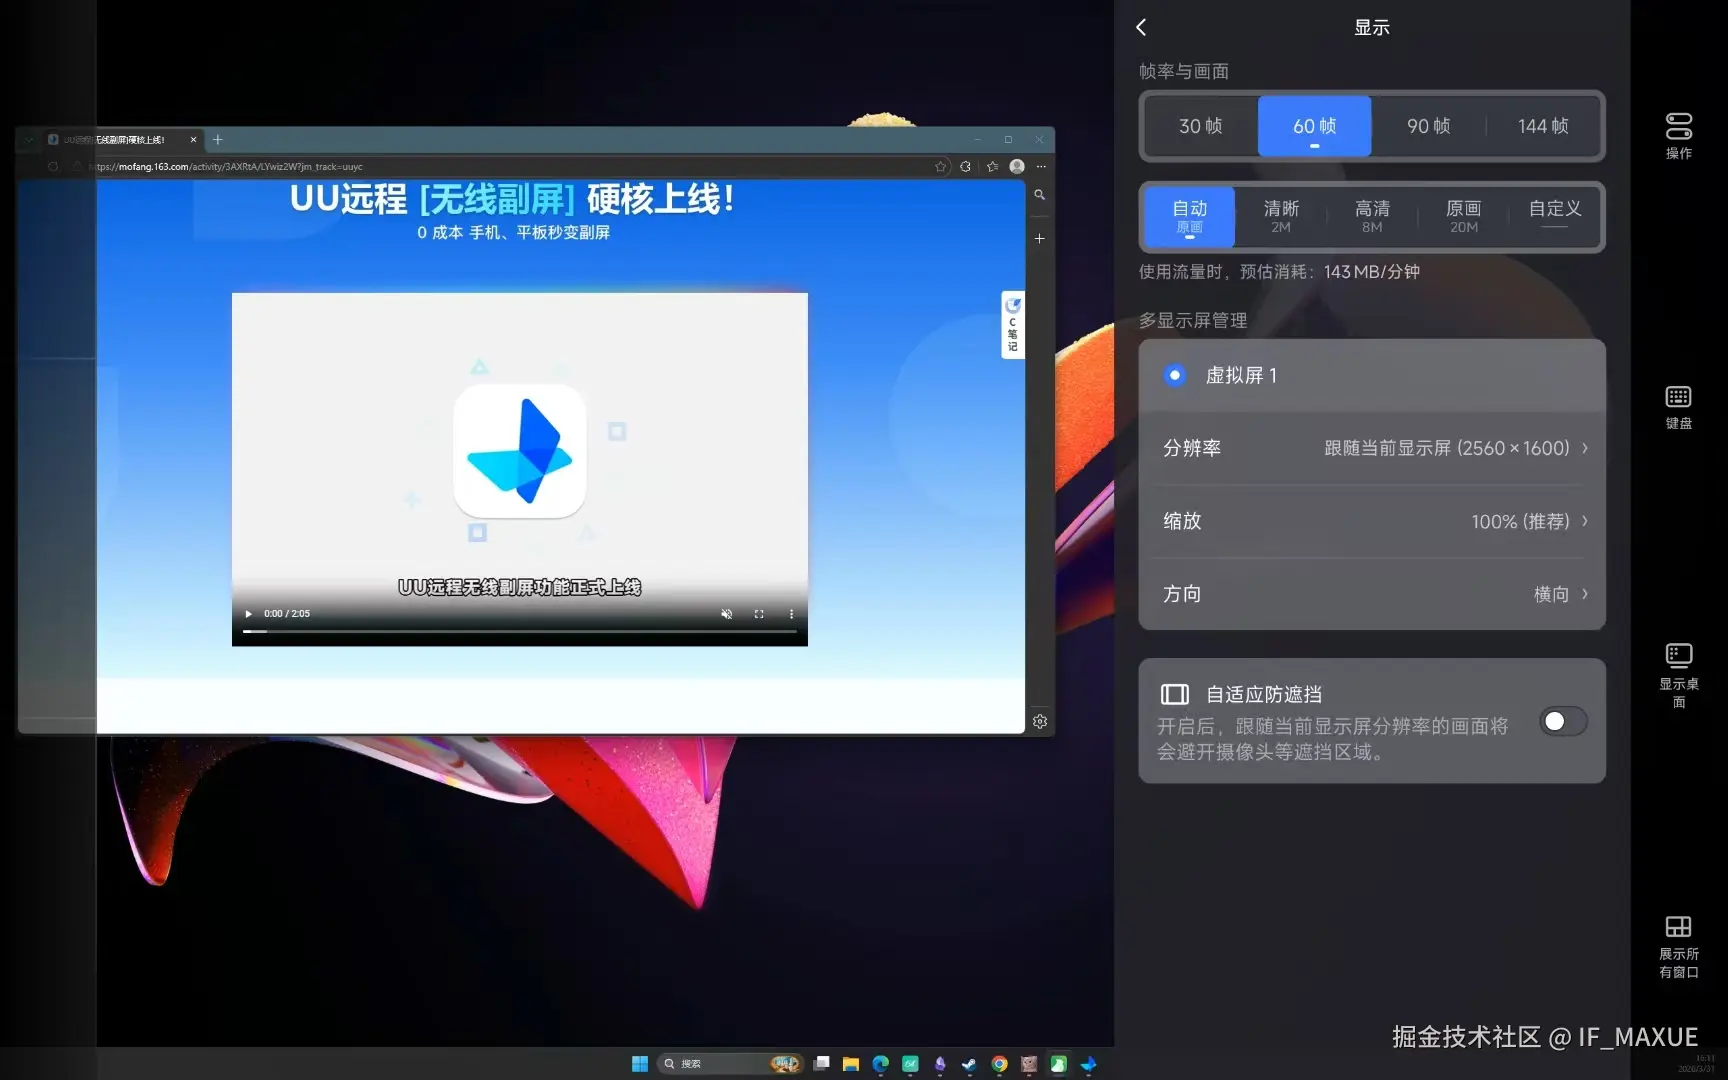Open the Edge tab list chevron
The image size is (1728, 1080).
(x=29, y=140)
